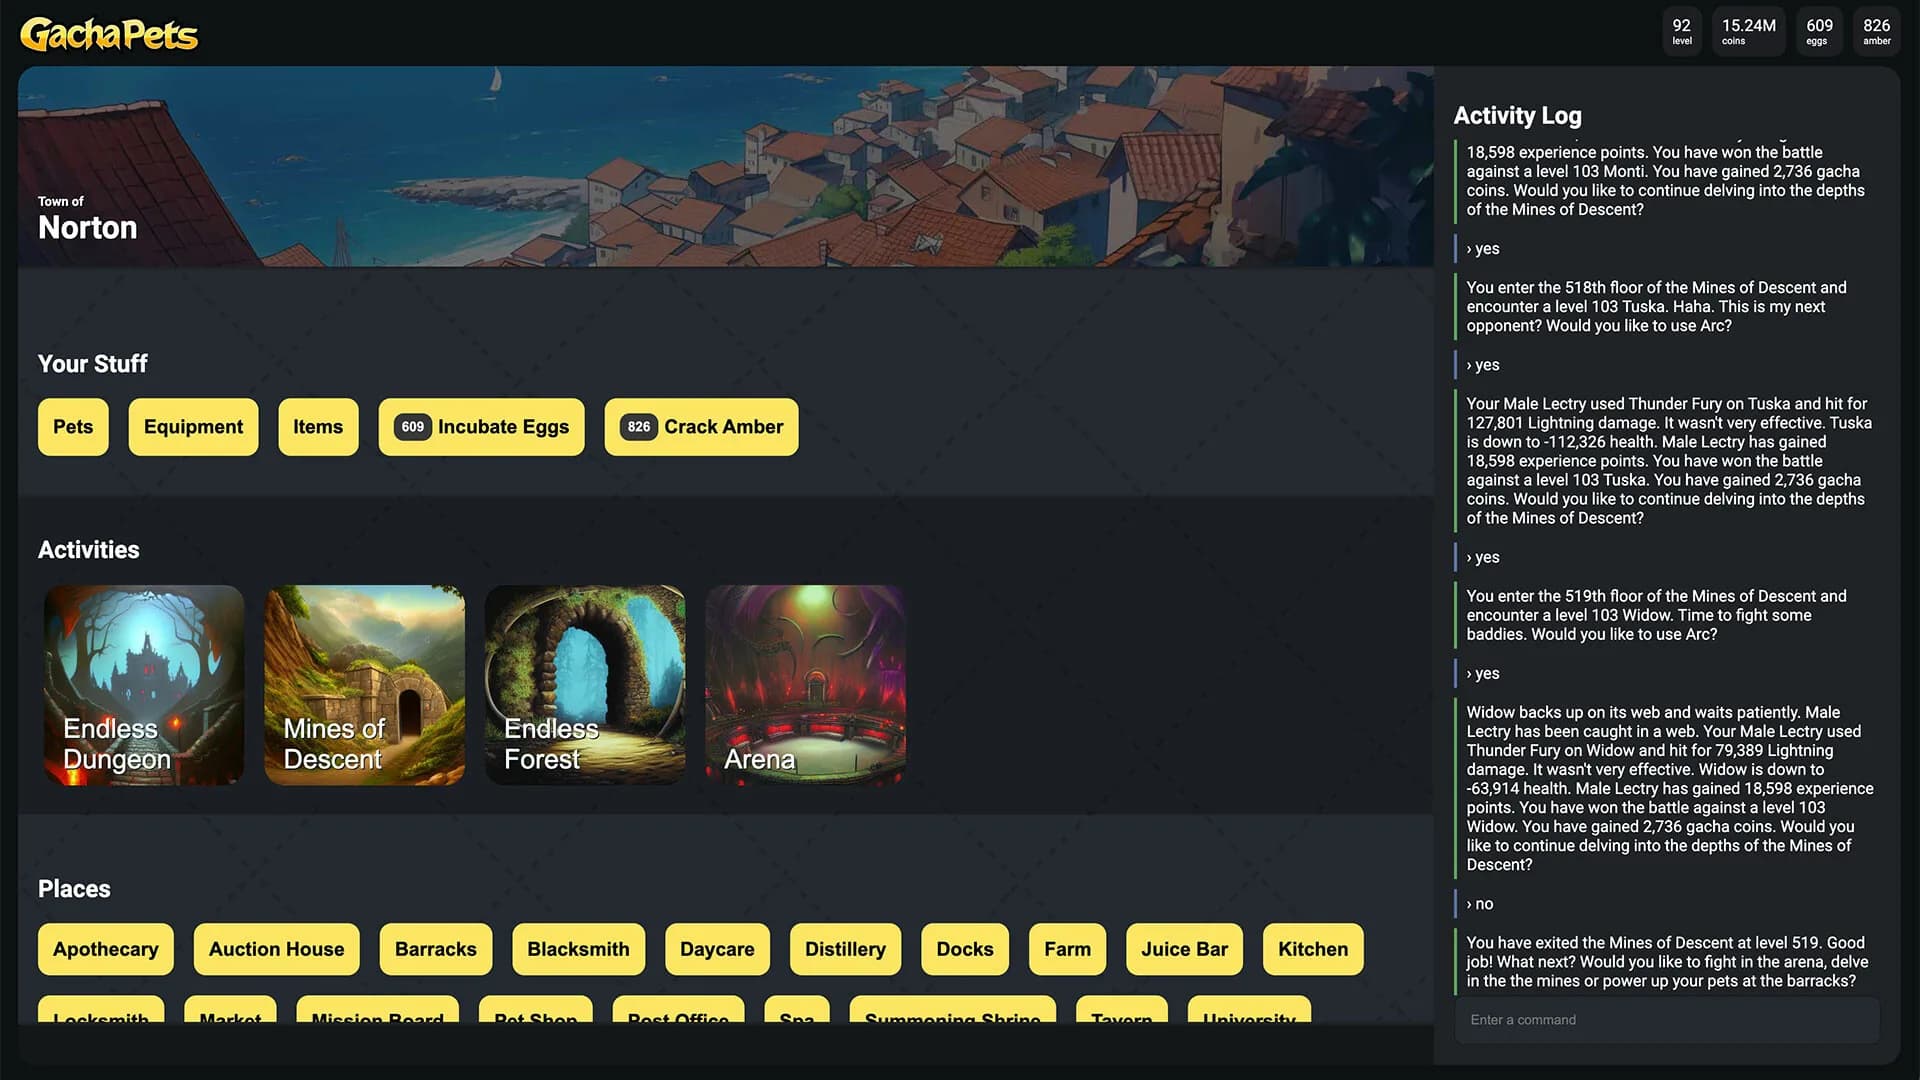Image resolution: width=1920 pixels, height=1080 pixels.
Task: Open the Juice Bar
Action: coord(1185,949)
